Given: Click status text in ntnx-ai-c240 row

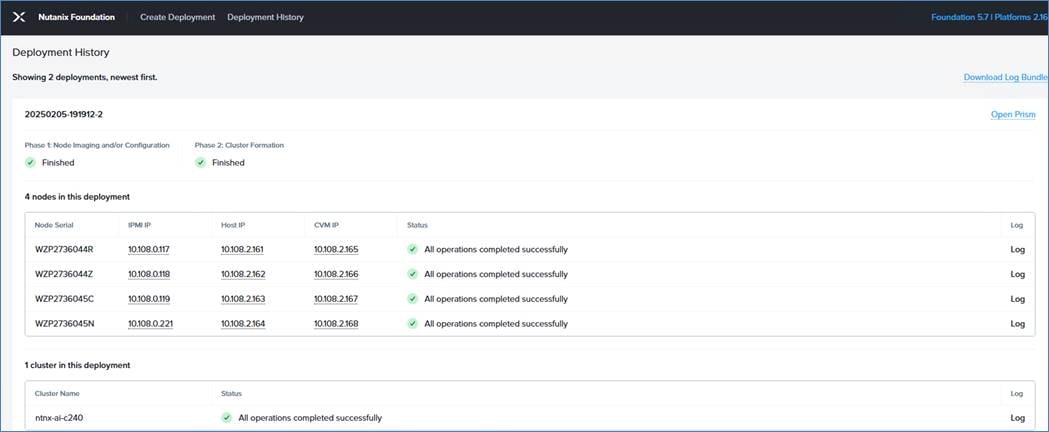Looking at the screenshot, I should (x=310, y=418).
